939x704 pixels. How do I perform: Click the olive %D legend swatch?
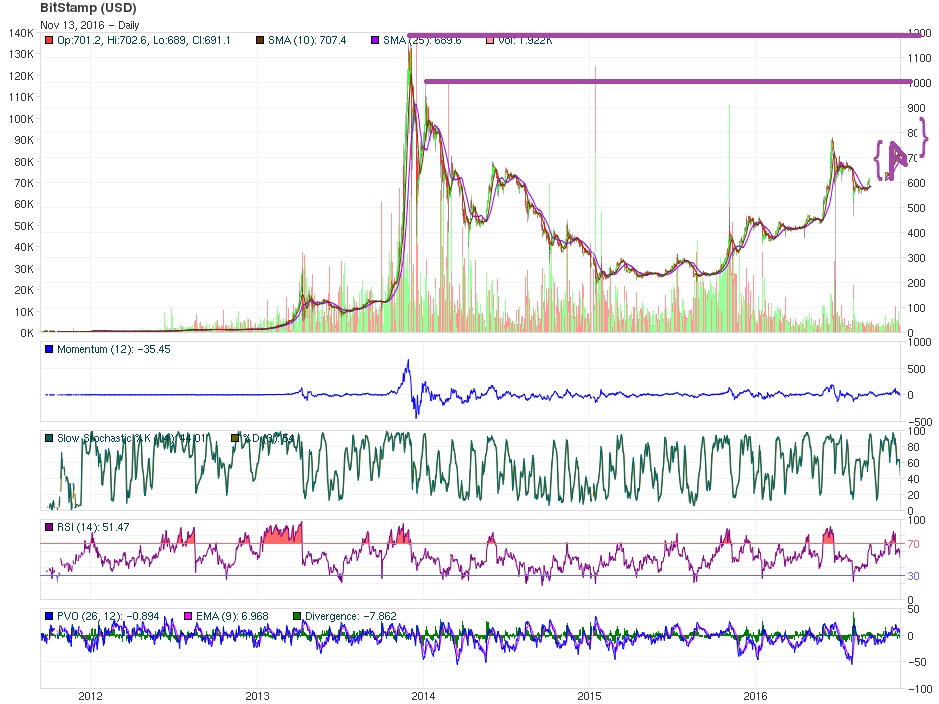(x=235, y=438)
